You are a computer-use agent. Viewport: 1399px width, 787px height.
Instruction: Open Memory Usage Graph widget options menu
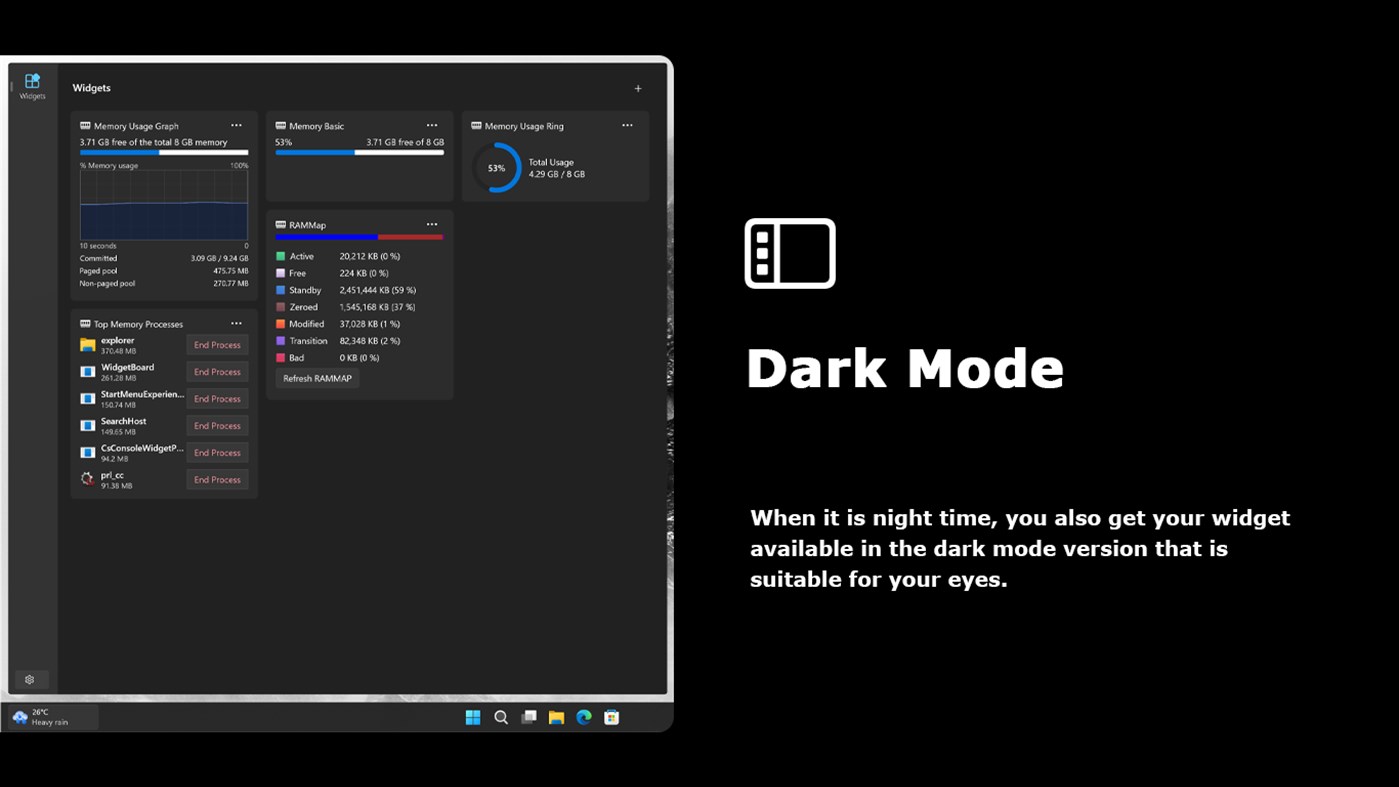click(237, 125)
